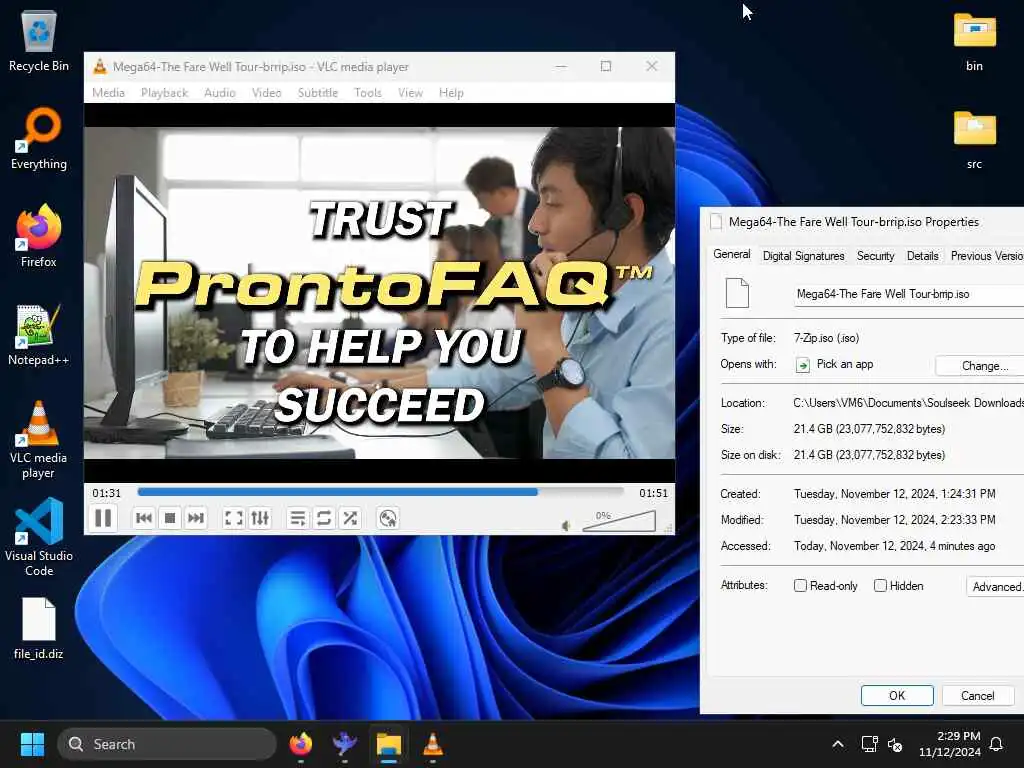The width and height of the screenshot is (1024, 768).
Task: Select the Everything desktop shortcut
Action: pyautogui.click(x=39, y=138)
